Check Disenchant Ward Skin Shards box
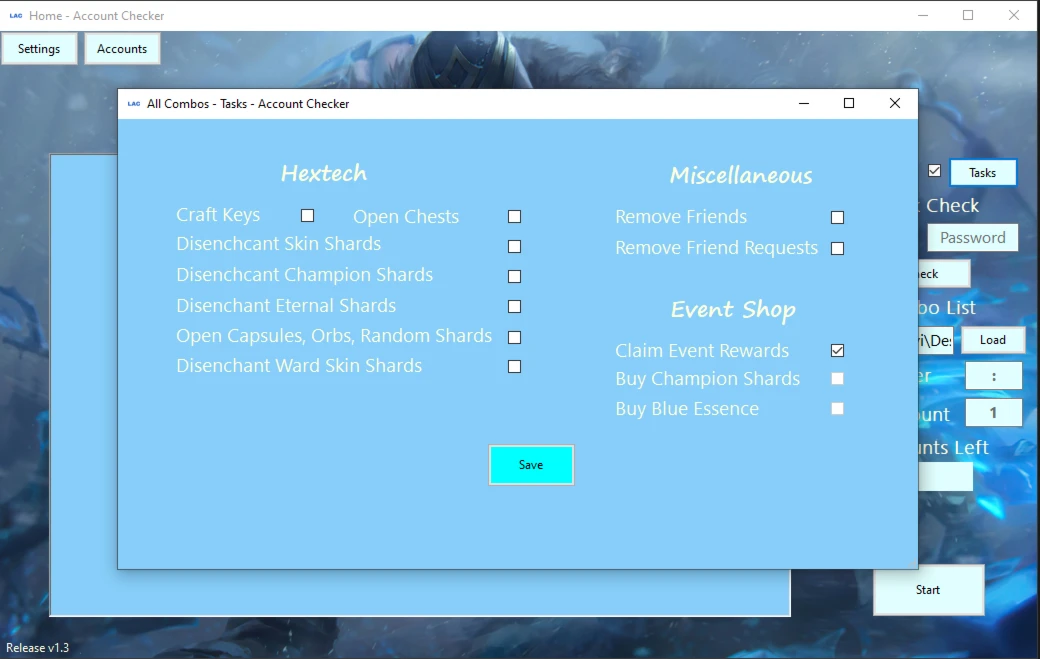The width and height of the screenshot is (1040, 659). pos(514,367)
